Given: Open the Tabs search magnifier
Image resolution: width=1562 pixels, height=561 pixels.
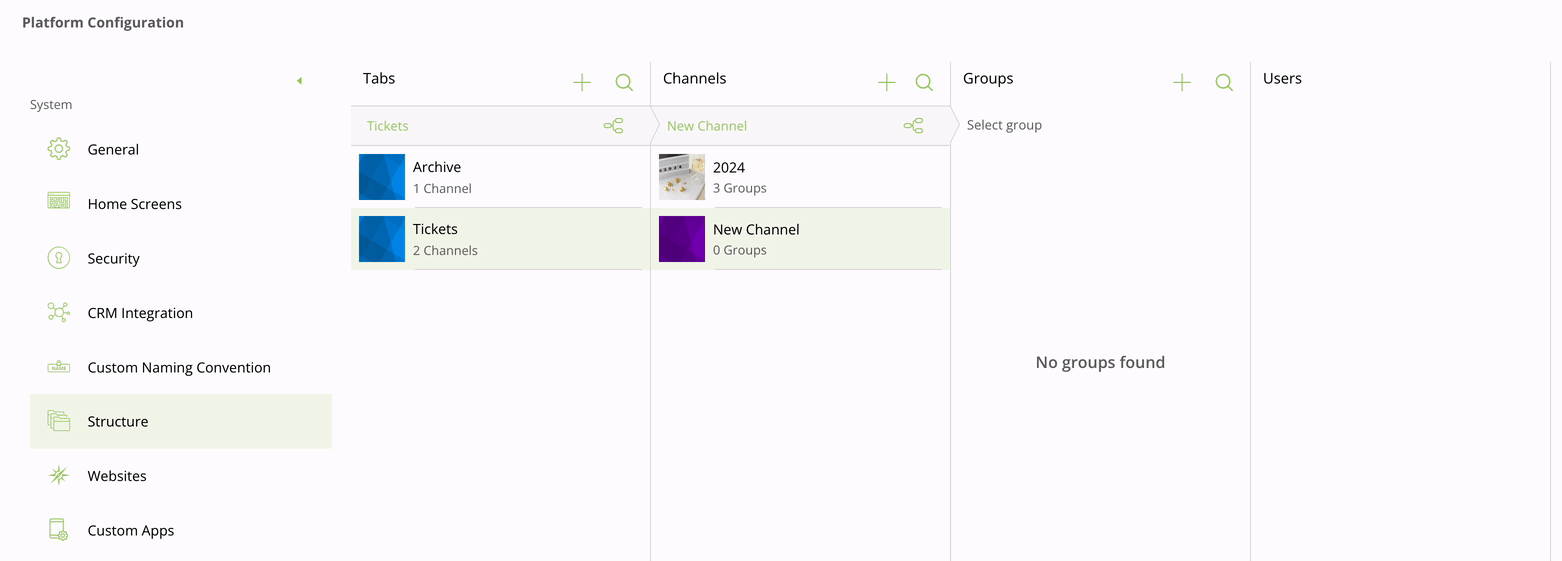Looking at the screenshot, I should pos(624,83).
